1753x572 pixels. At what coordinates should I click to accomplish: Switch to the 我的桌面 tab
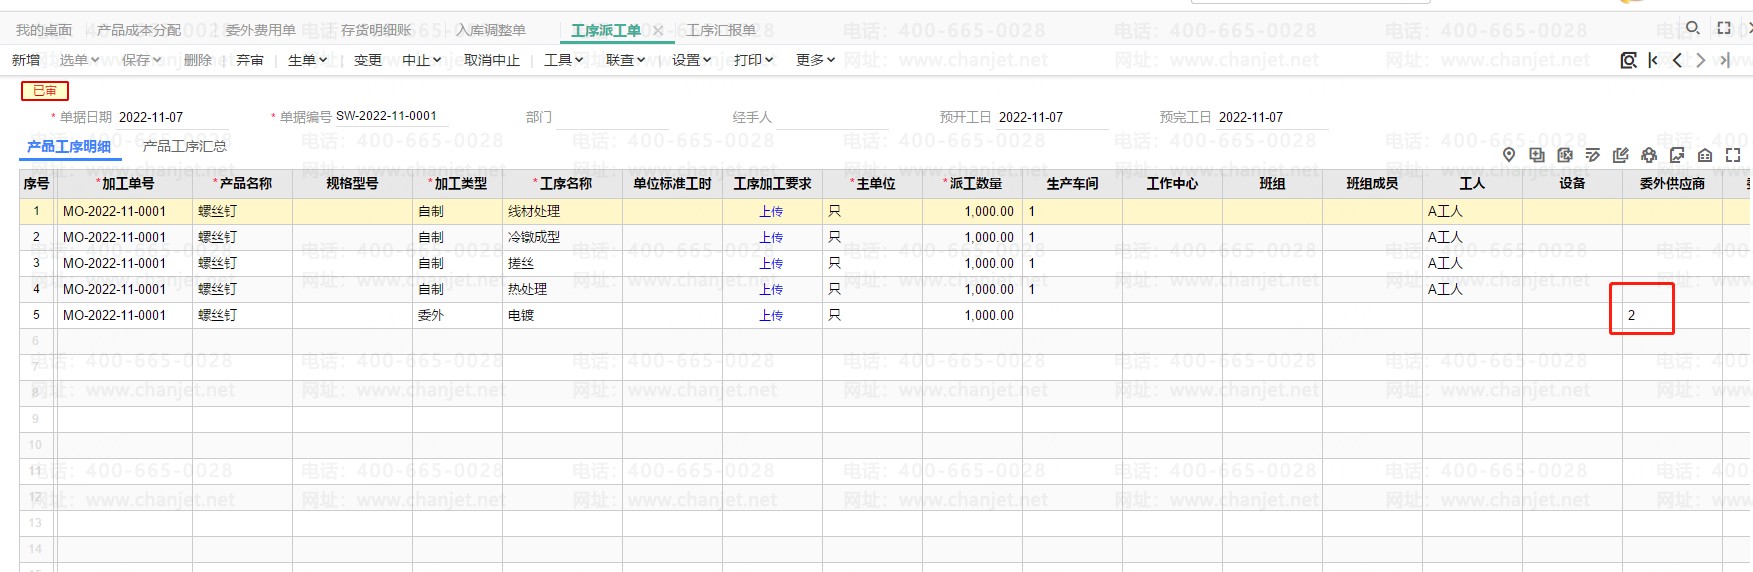tap(44, 30)
